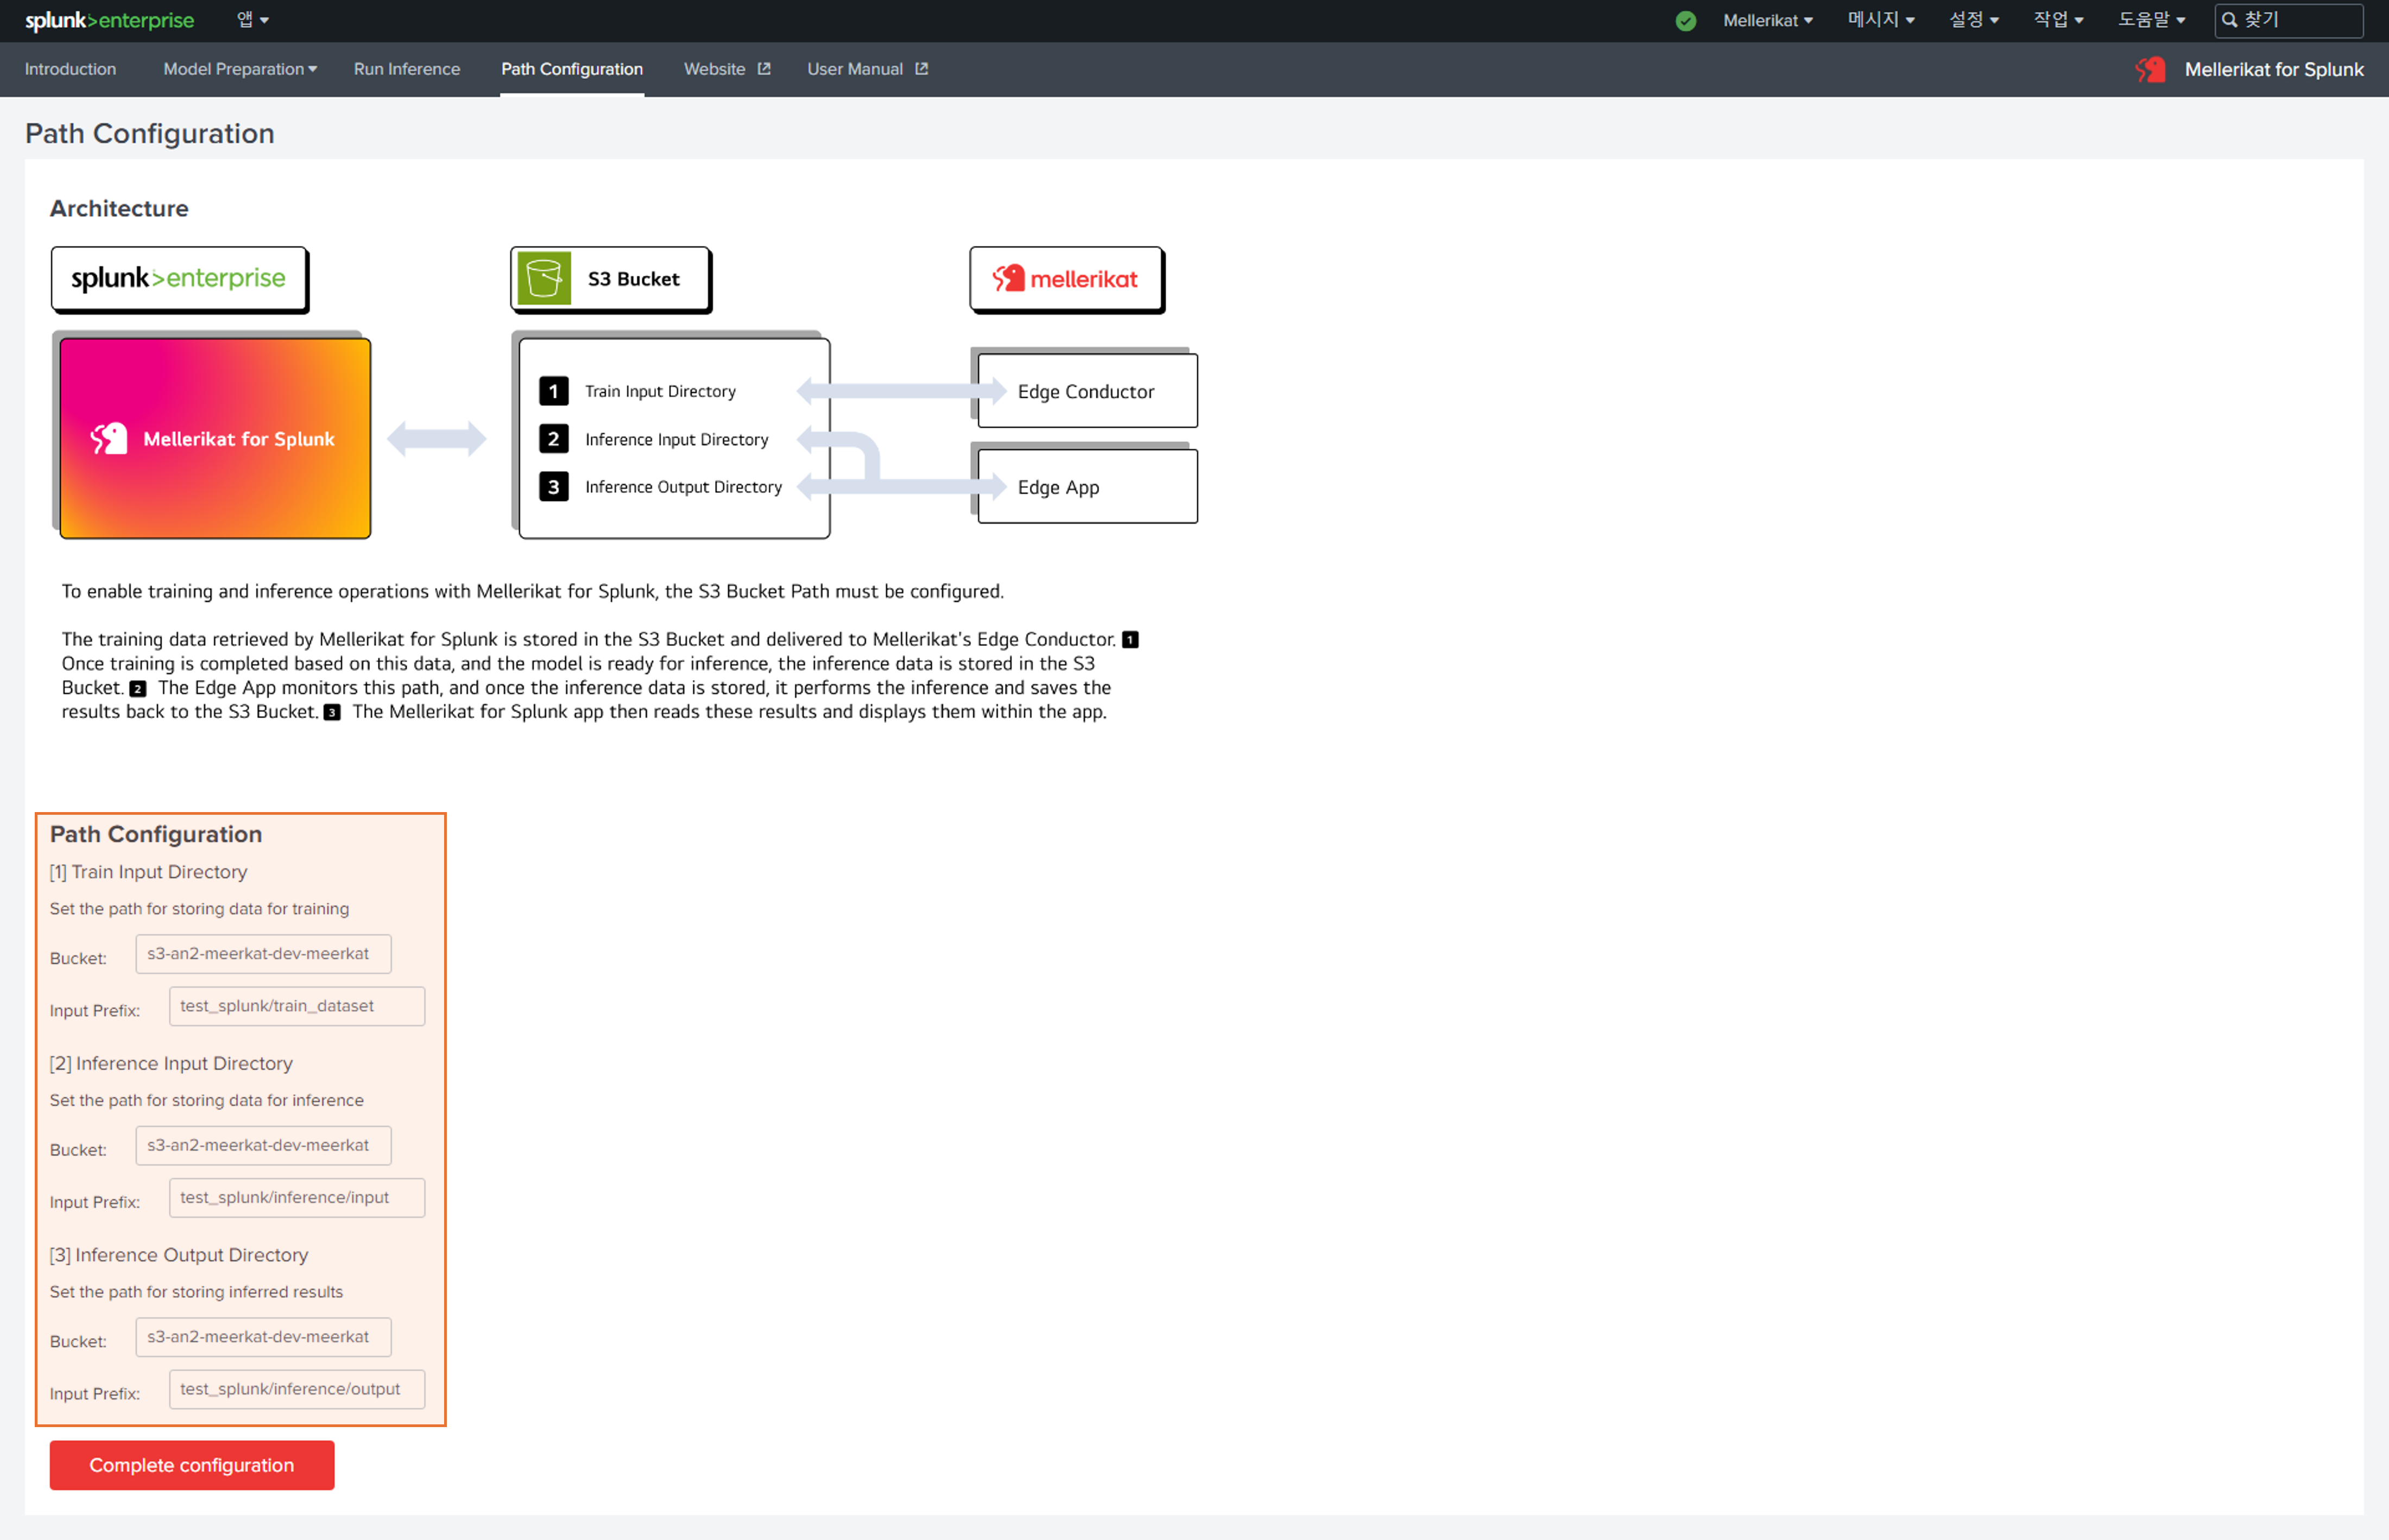Click the Architecture heading
Image resolution: width=2389 pixels, height=1540 pixels.
[x=119, y=208]
